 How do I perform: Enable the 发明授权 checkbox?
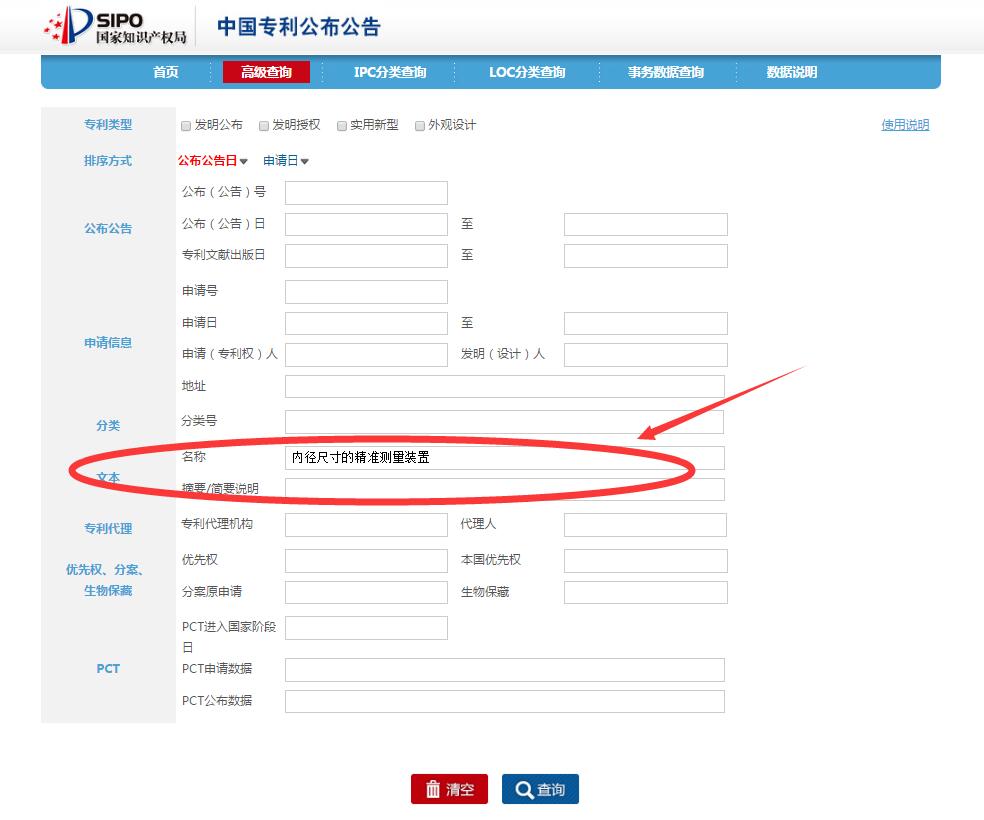click(x=263, y=125)
